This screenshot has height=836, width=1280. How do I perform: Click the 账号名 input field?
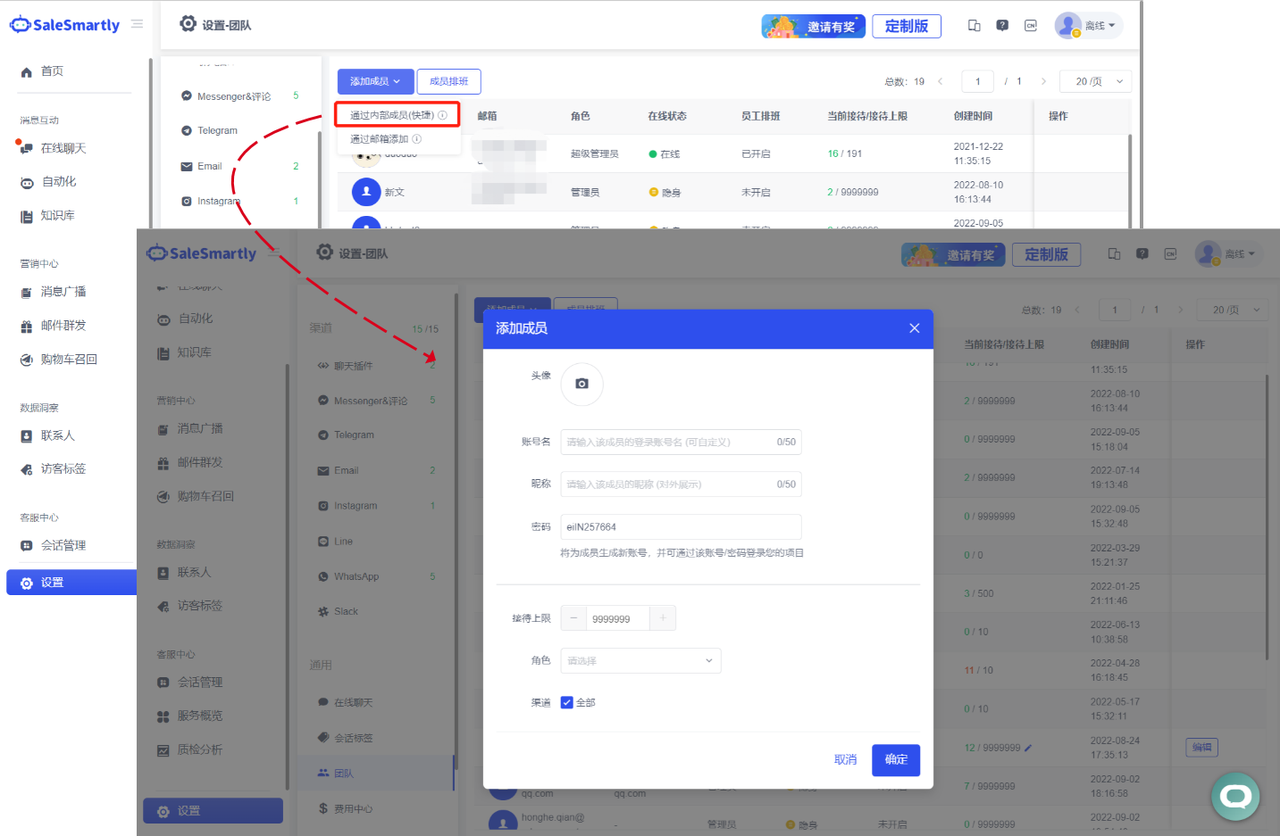coord(681,442)
